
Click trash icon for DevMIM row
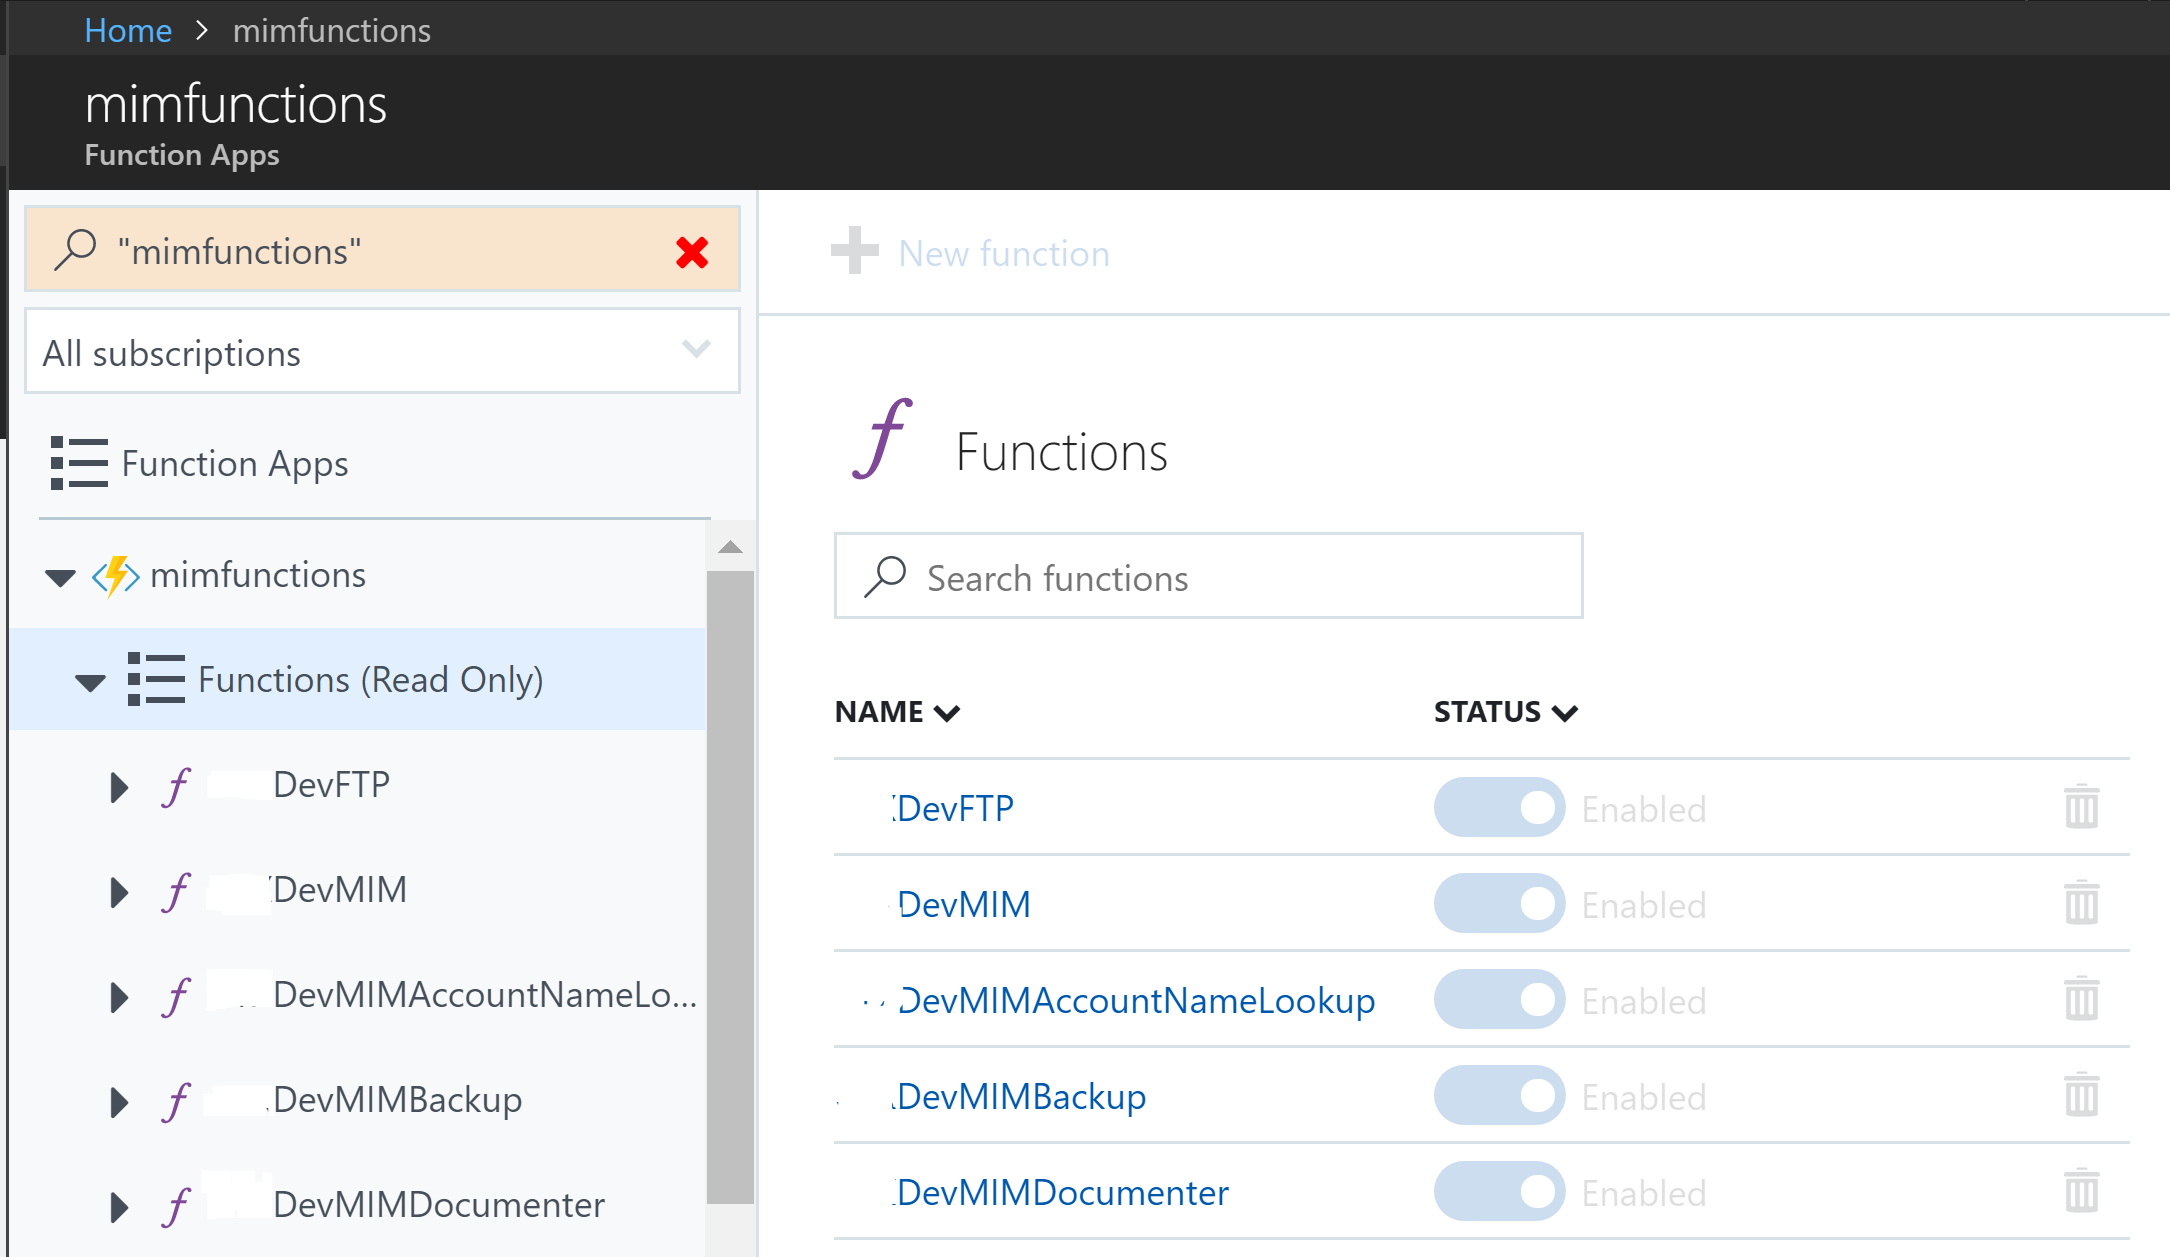point(2081,903)
